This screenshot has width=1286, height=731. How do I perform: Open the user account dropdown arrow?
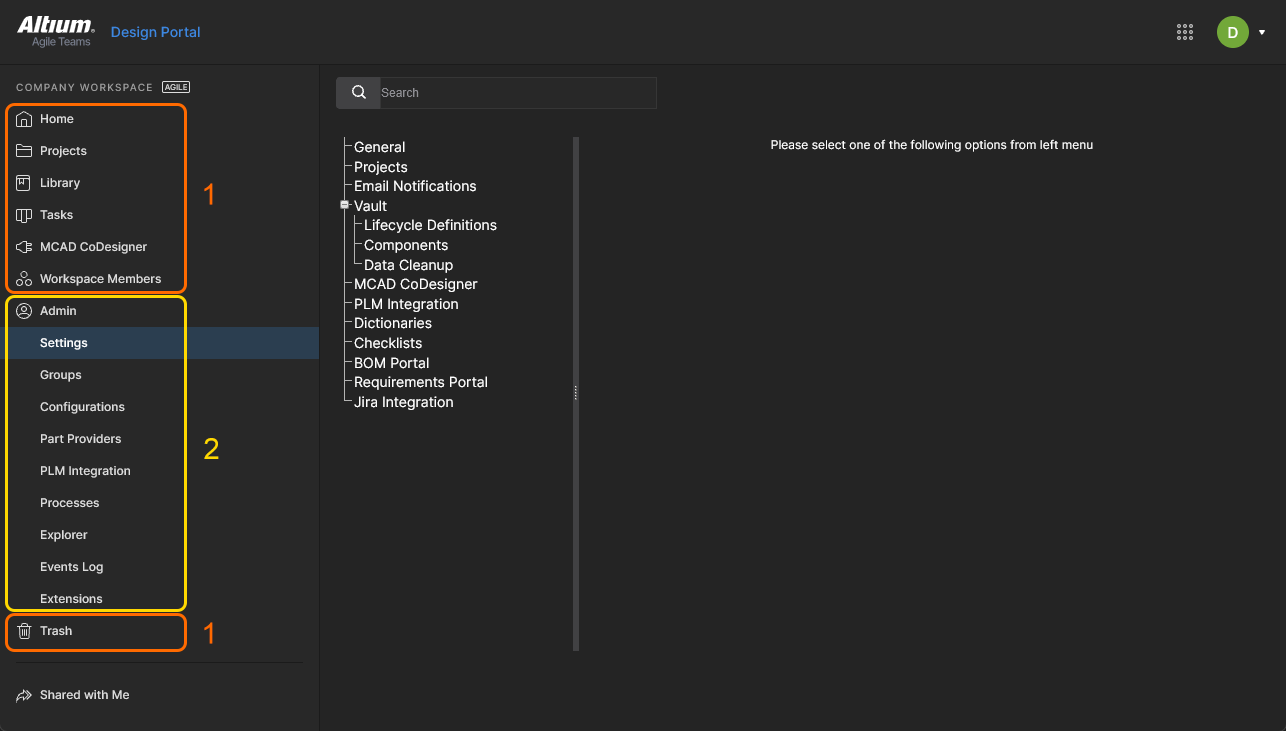1262,32
